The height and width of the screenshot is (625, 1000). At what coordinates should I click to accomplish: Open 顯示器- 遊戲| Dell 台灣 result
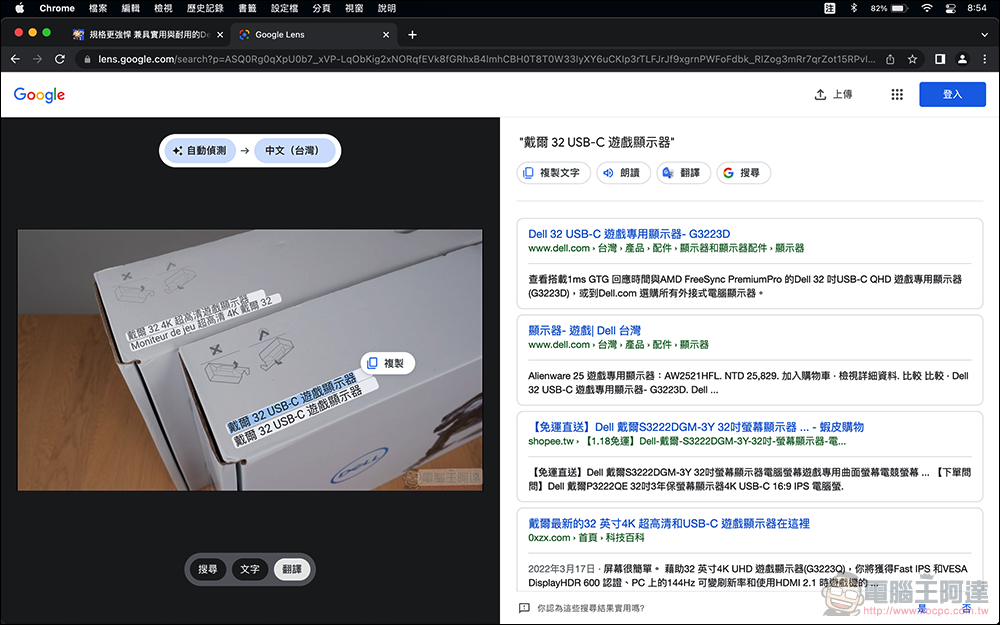584,330
